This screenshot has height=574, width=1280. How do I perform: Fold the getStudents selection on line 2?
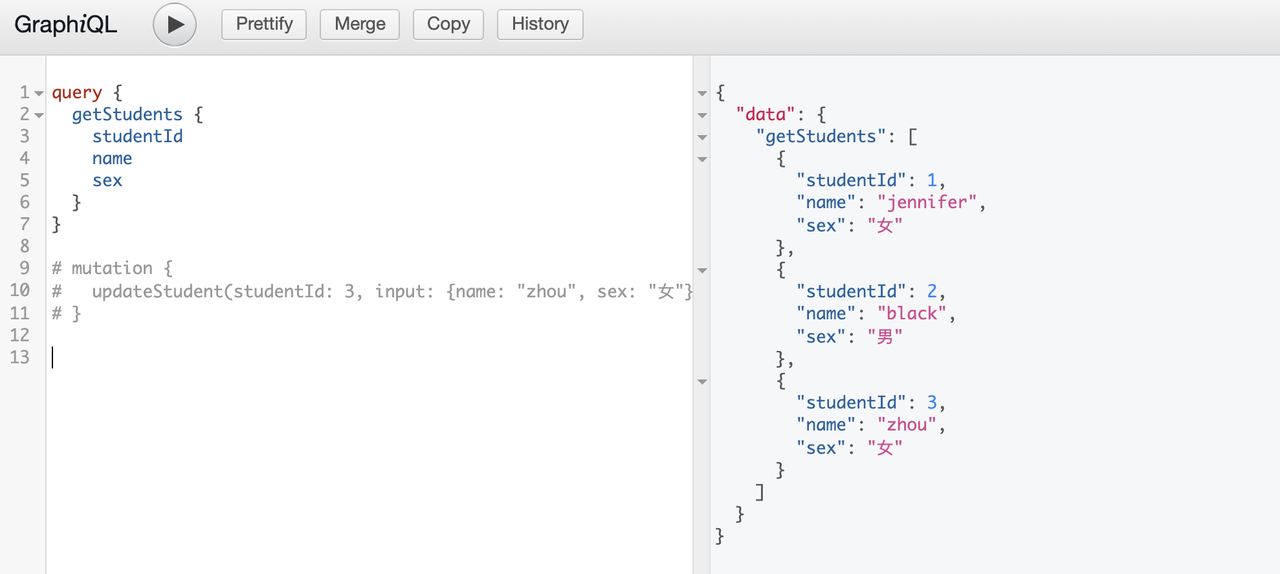point(39,115)
